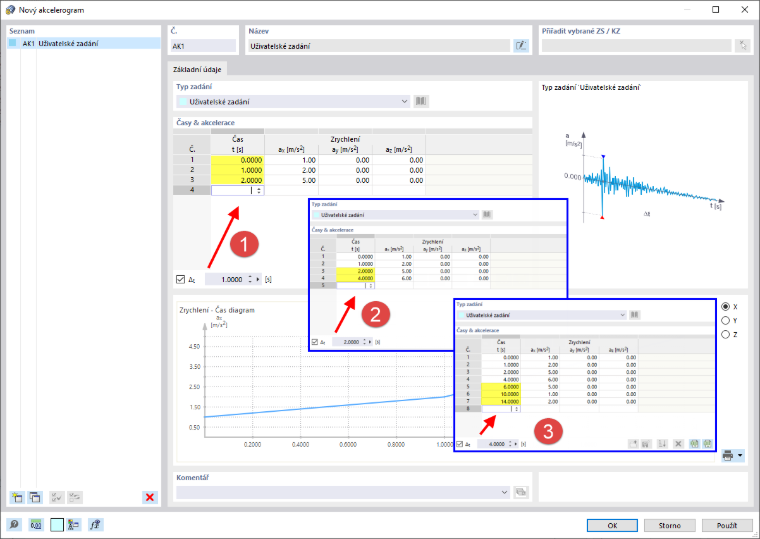Click the right arrow beside Δt value 1.0000

258,279
